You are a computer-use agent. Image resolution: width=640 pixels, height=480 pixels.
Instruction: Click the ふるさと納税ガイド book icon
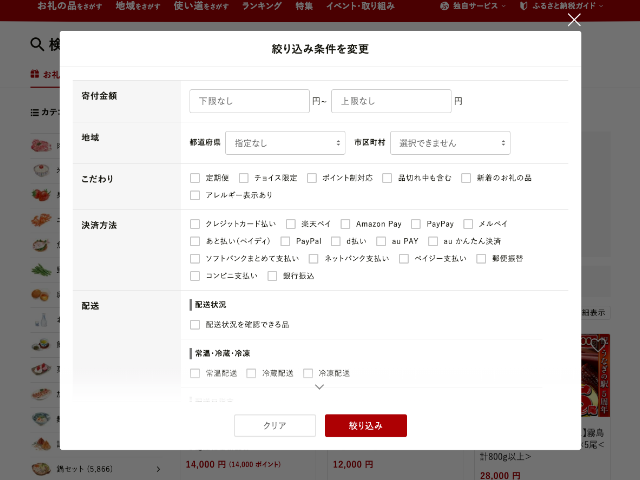pos(523,6)
